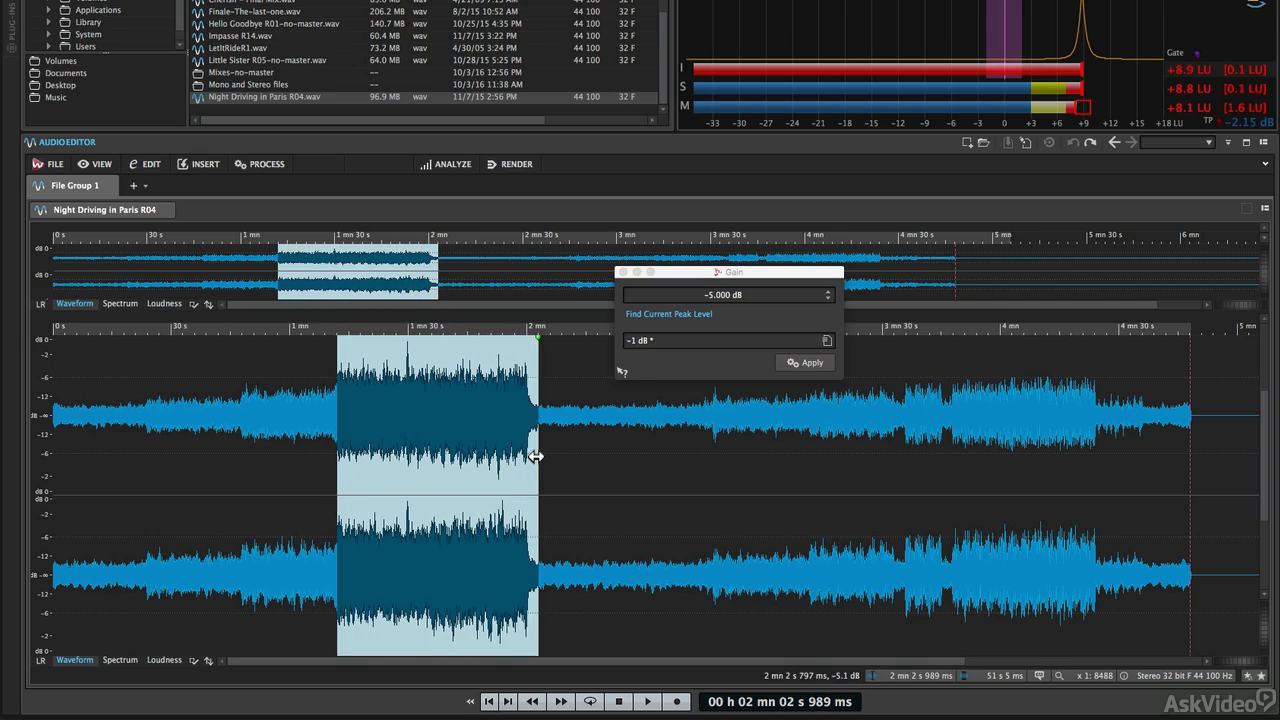This screenshot has height=720, width=1280.
Task: Open the INSERT tab
Action: (x=198, y=164)
